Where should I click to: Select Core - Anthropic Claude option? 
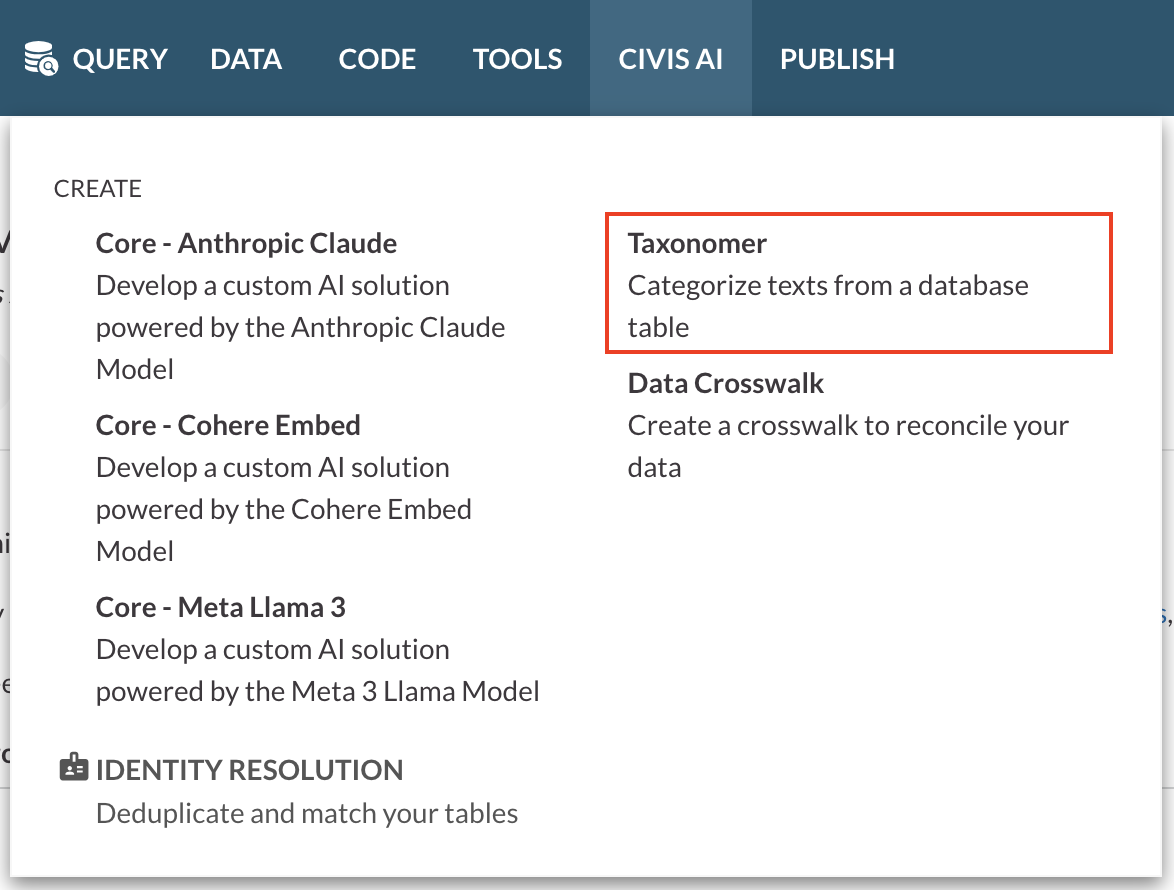coord(246,243)
